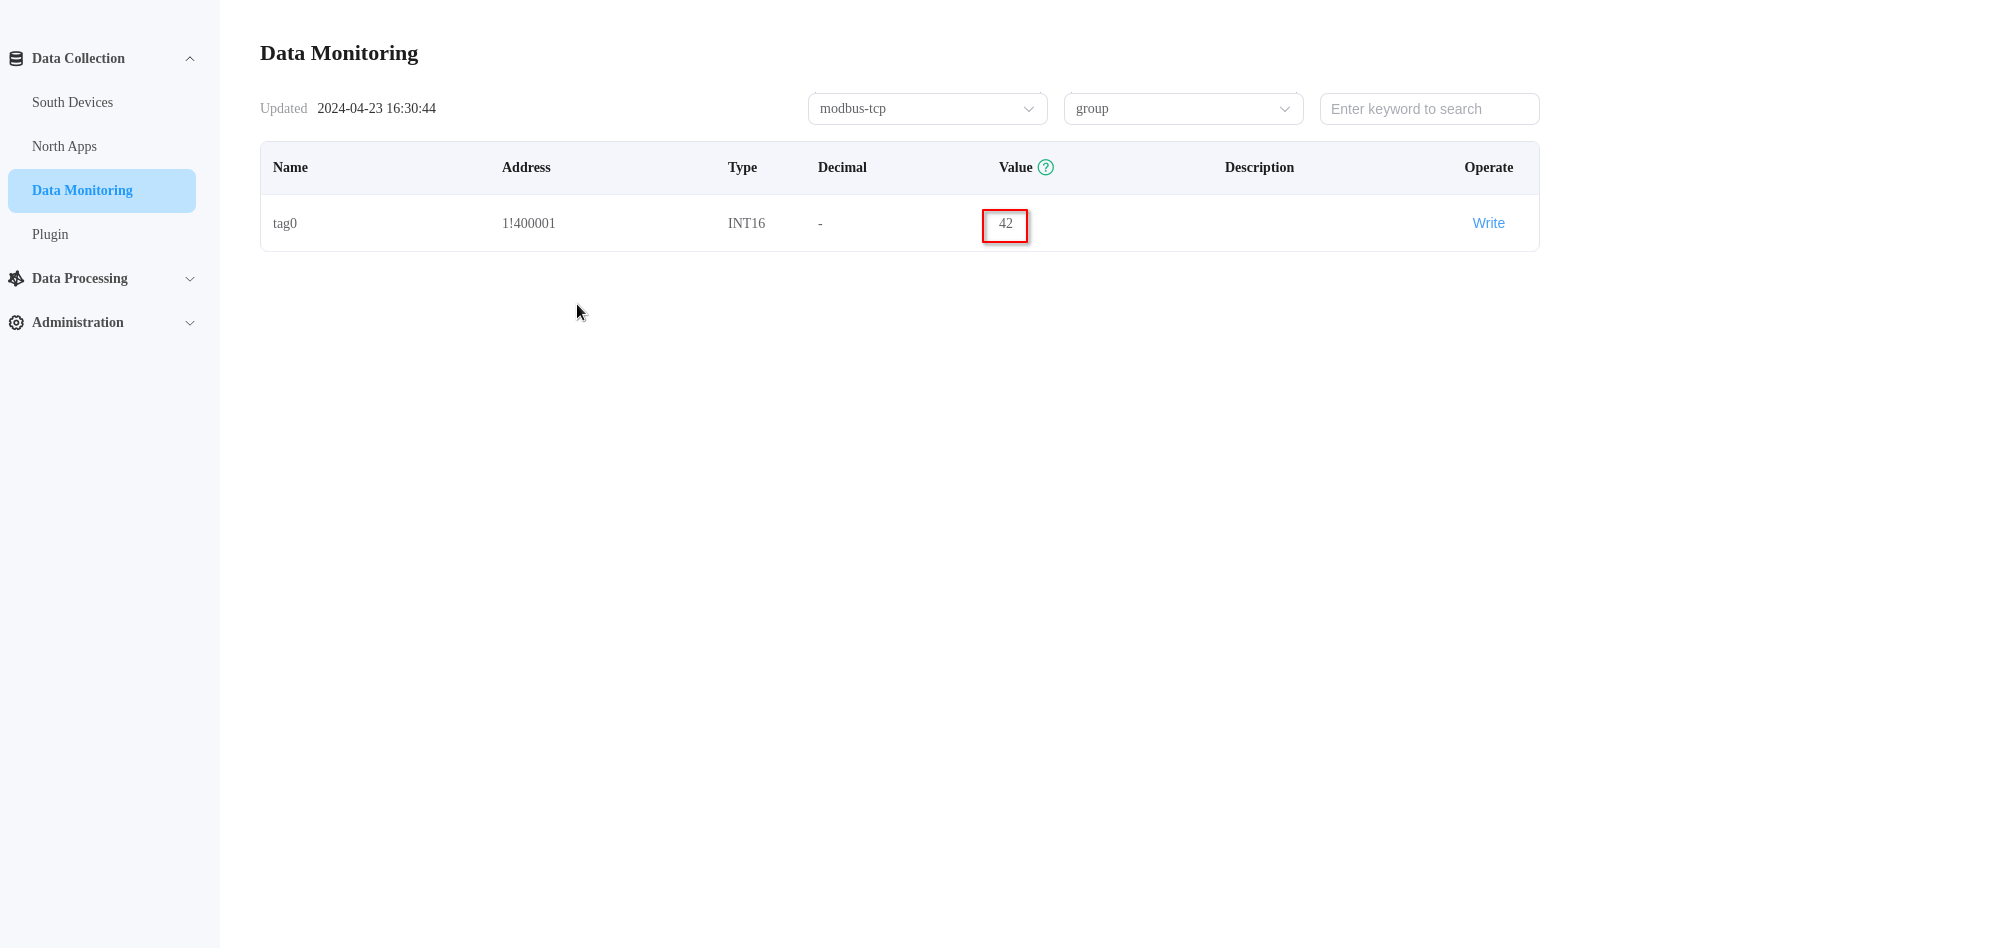2012x948 pixels.
Task: Expand the Data Processing section
Action: tap(190, 278)
